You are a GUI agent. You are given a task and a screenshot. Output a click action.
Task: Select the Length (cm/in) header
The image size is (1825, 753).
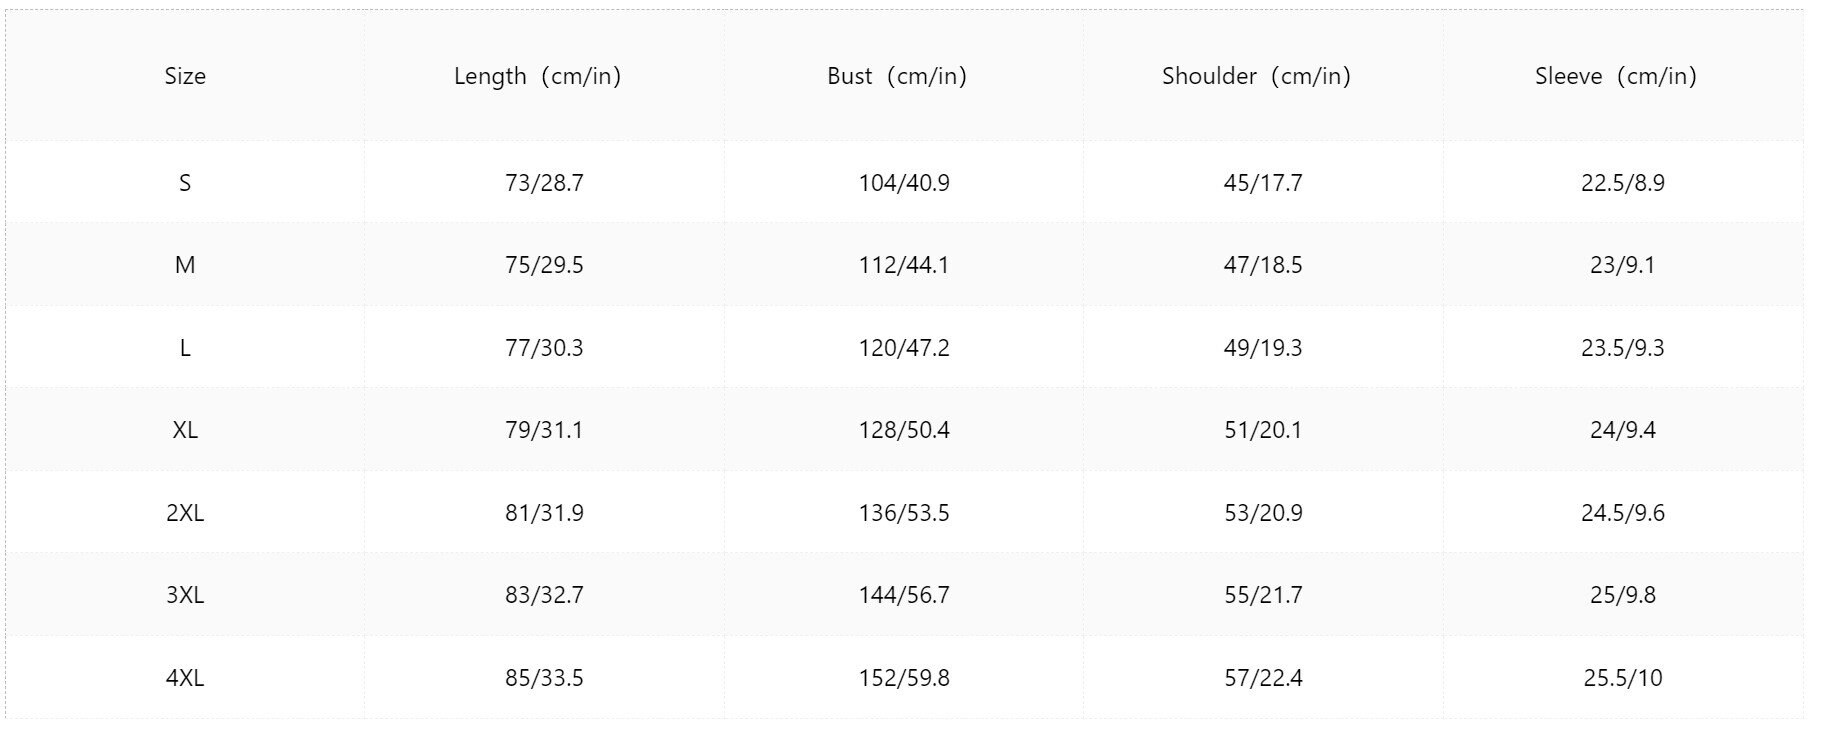[x=538, y=76]
